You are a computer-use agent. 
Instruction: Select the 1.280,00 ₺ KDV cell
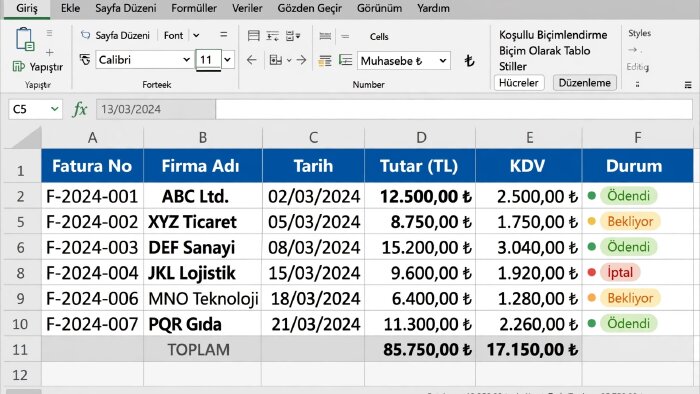point(529,298)
